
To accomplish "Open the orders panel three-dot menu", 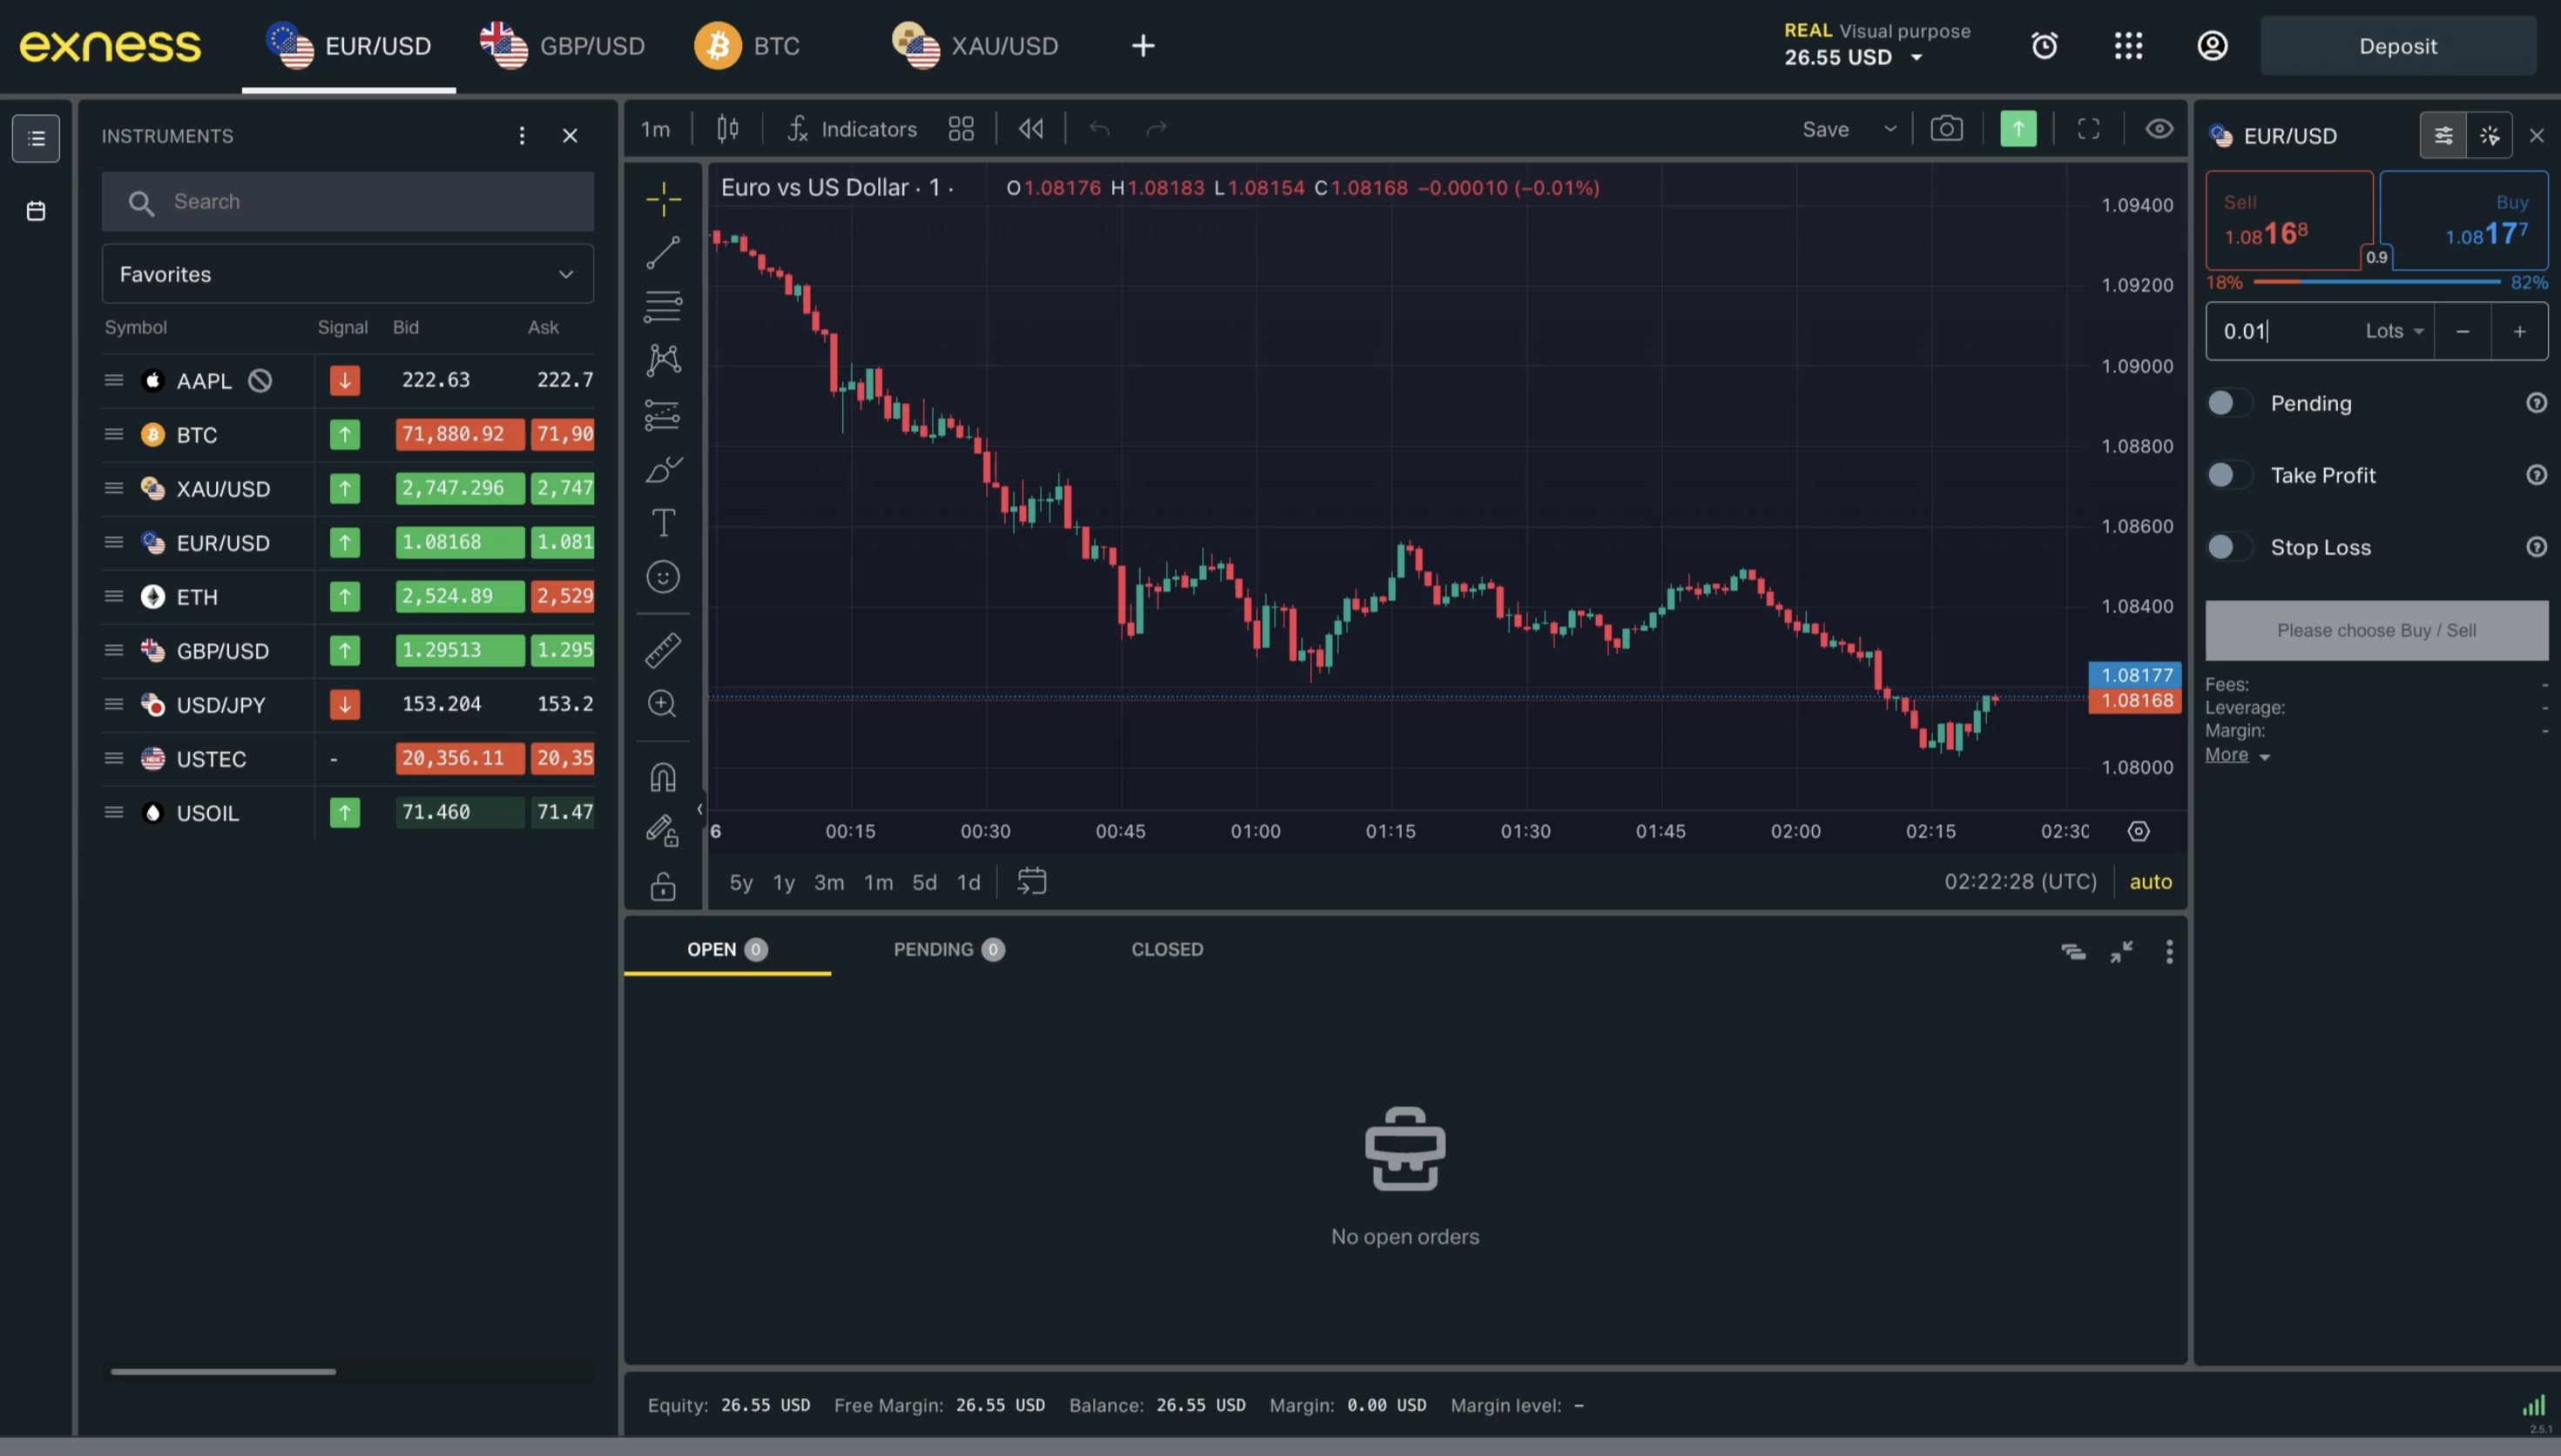I will click(2168, 951).
